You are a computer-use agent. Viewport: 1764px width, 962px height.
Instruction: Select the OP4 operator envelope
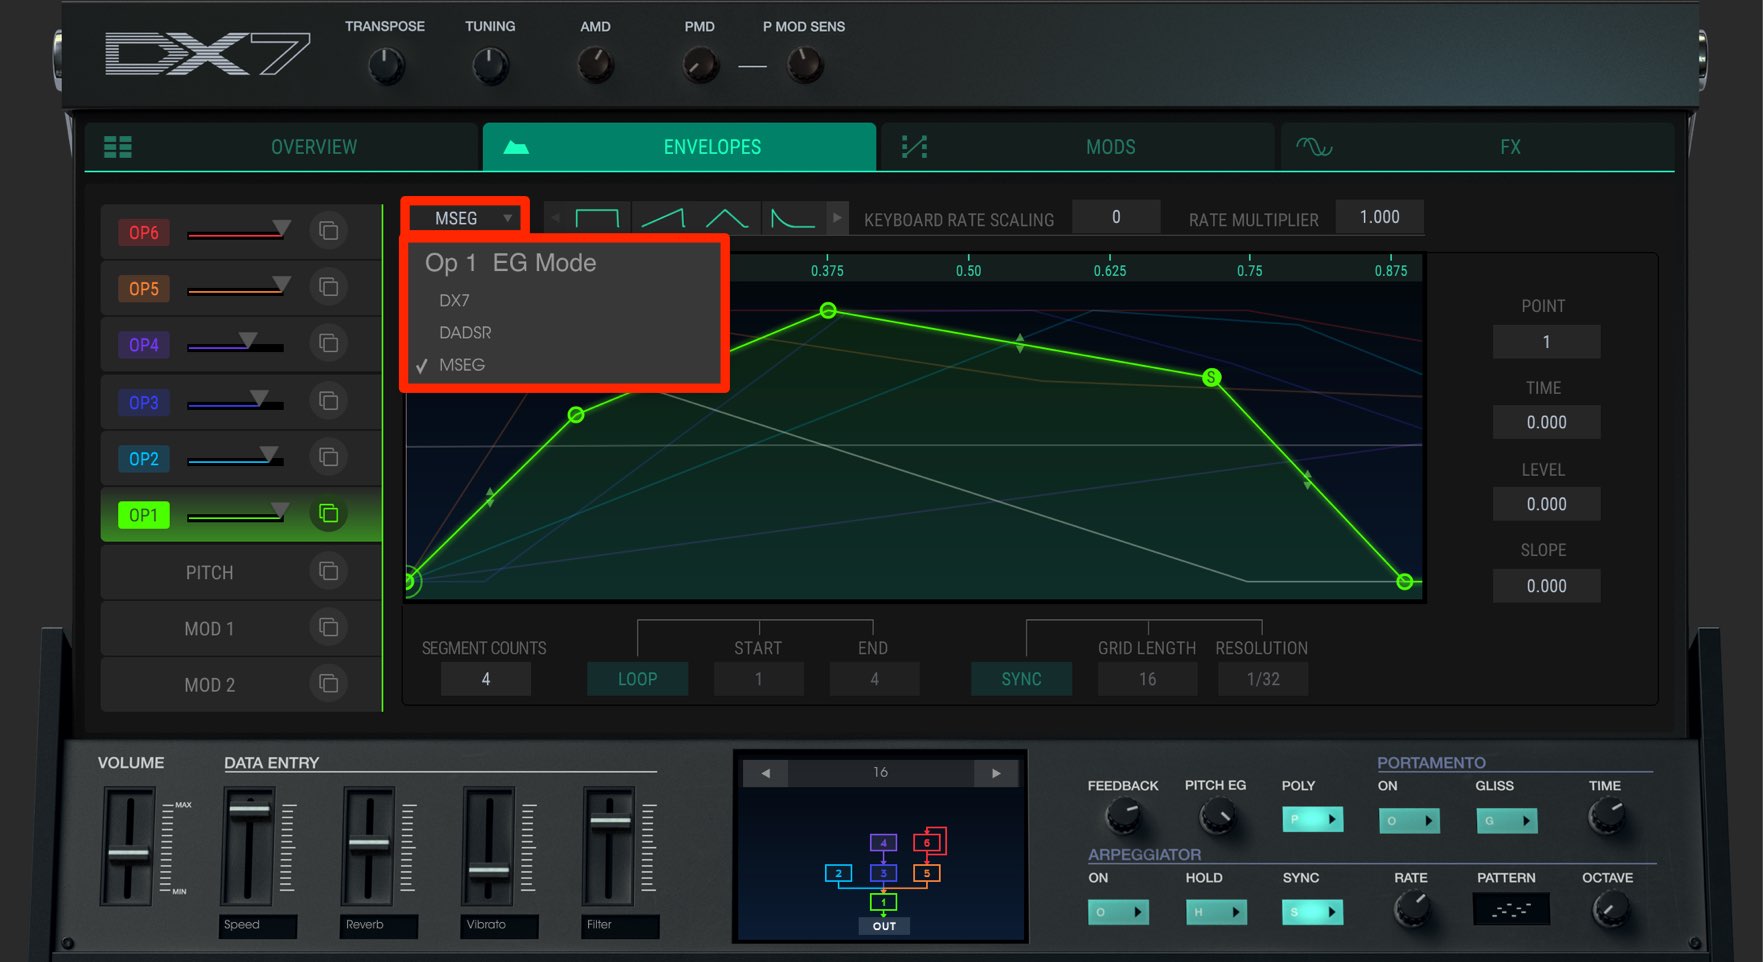click(143, 344)
